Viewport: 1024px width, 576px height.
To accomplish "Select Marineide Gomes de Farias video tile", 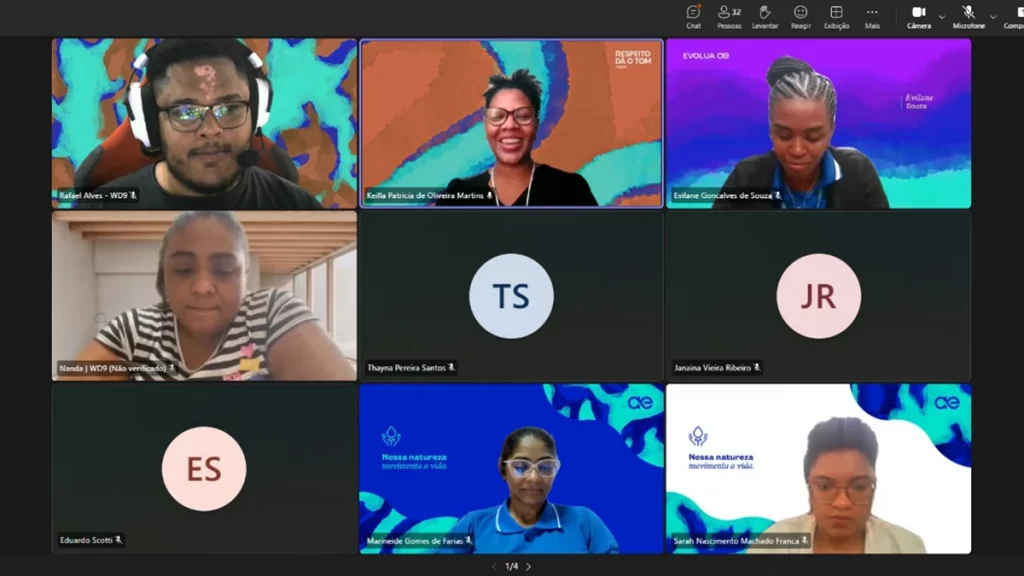I will [x=511, y=469].
